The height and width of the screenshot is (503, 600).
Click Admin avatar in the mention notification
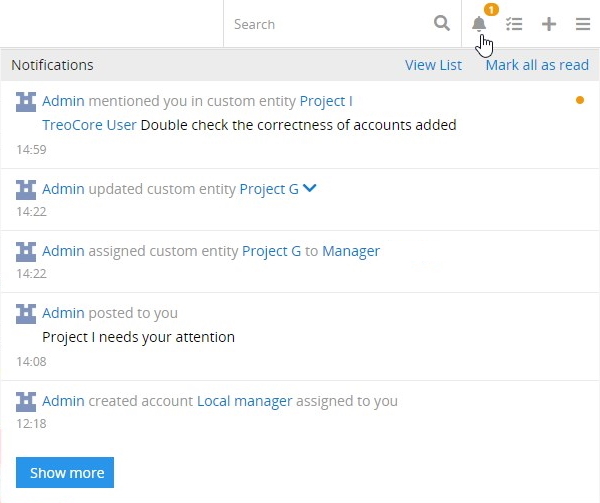point(26,101)
